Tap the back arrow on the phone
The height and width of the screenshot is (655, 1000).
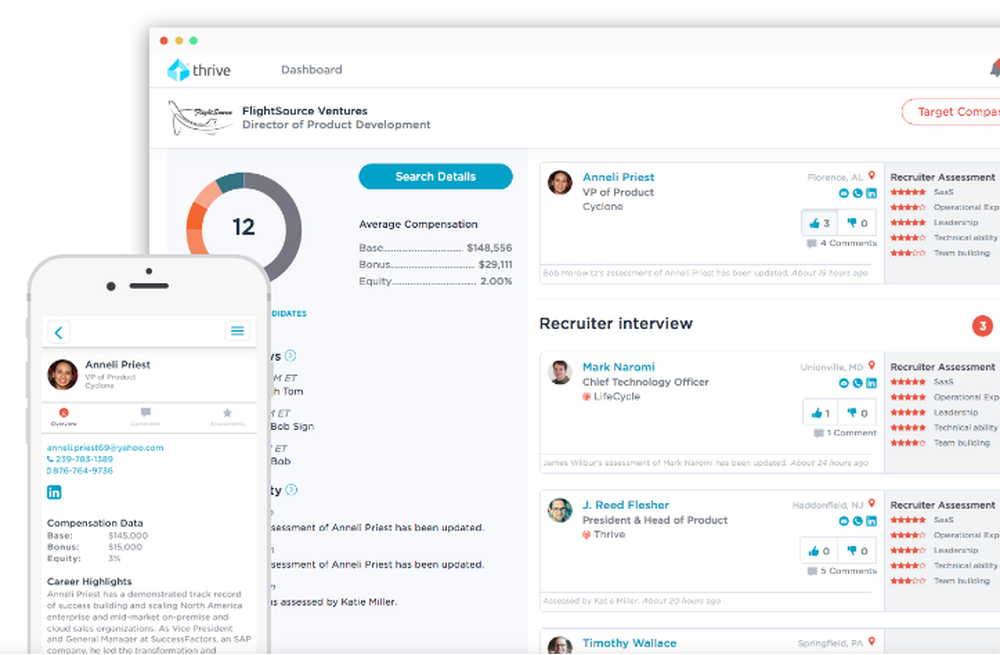point(59,332)
